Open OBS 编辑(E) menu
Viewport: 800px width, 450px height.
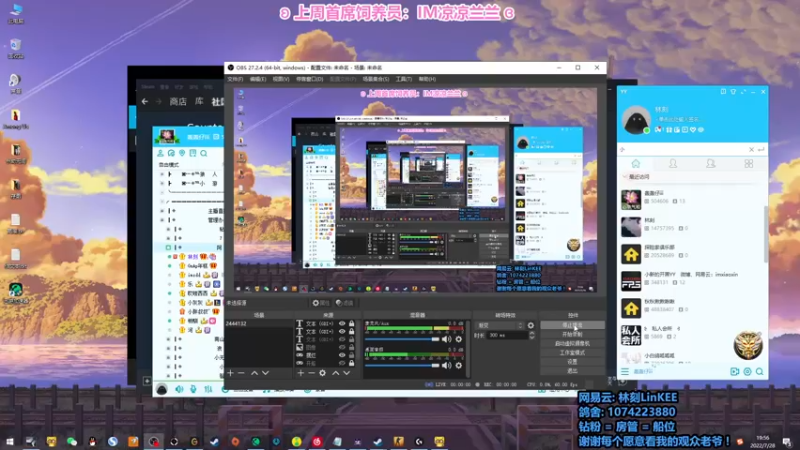click(258, 79)
